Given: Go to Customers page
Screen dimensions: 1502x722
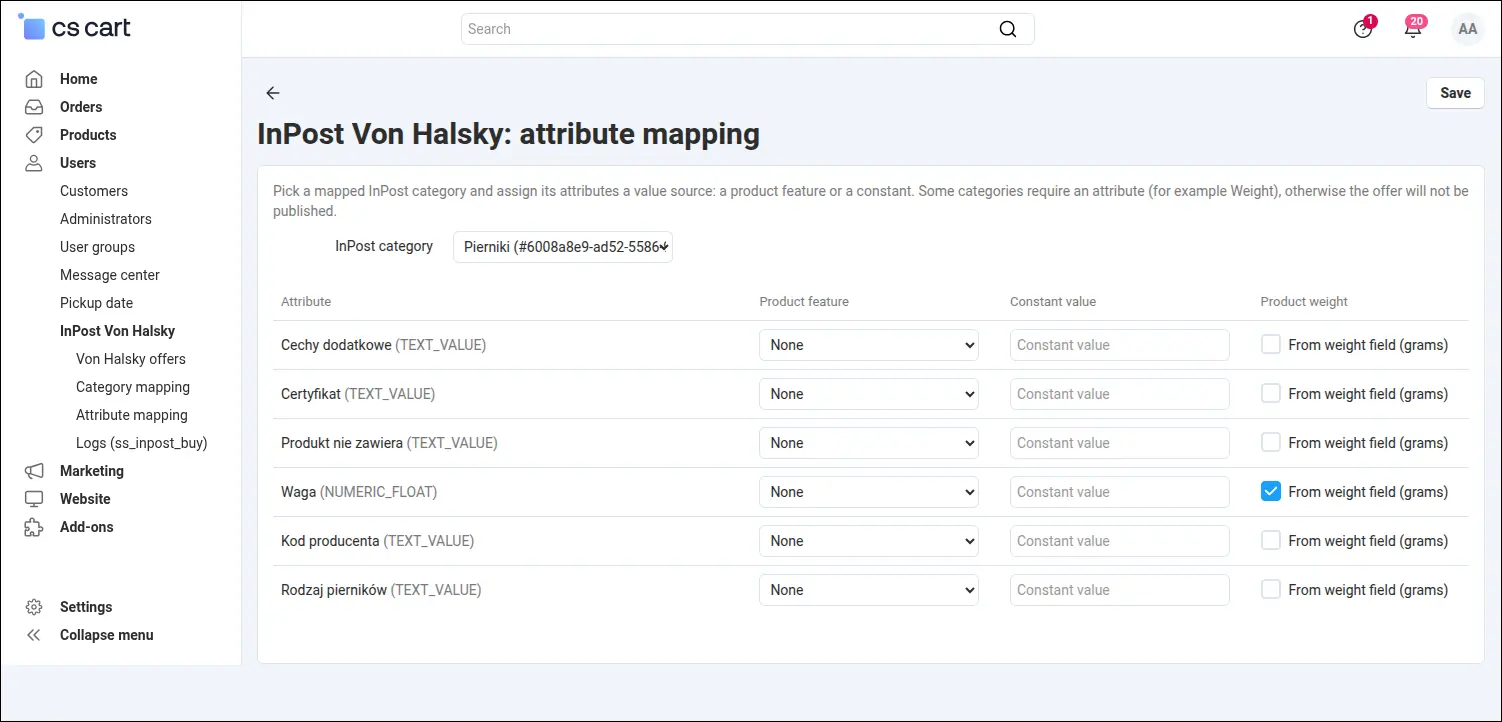Looking at the screenshot, I should point(94,191).
